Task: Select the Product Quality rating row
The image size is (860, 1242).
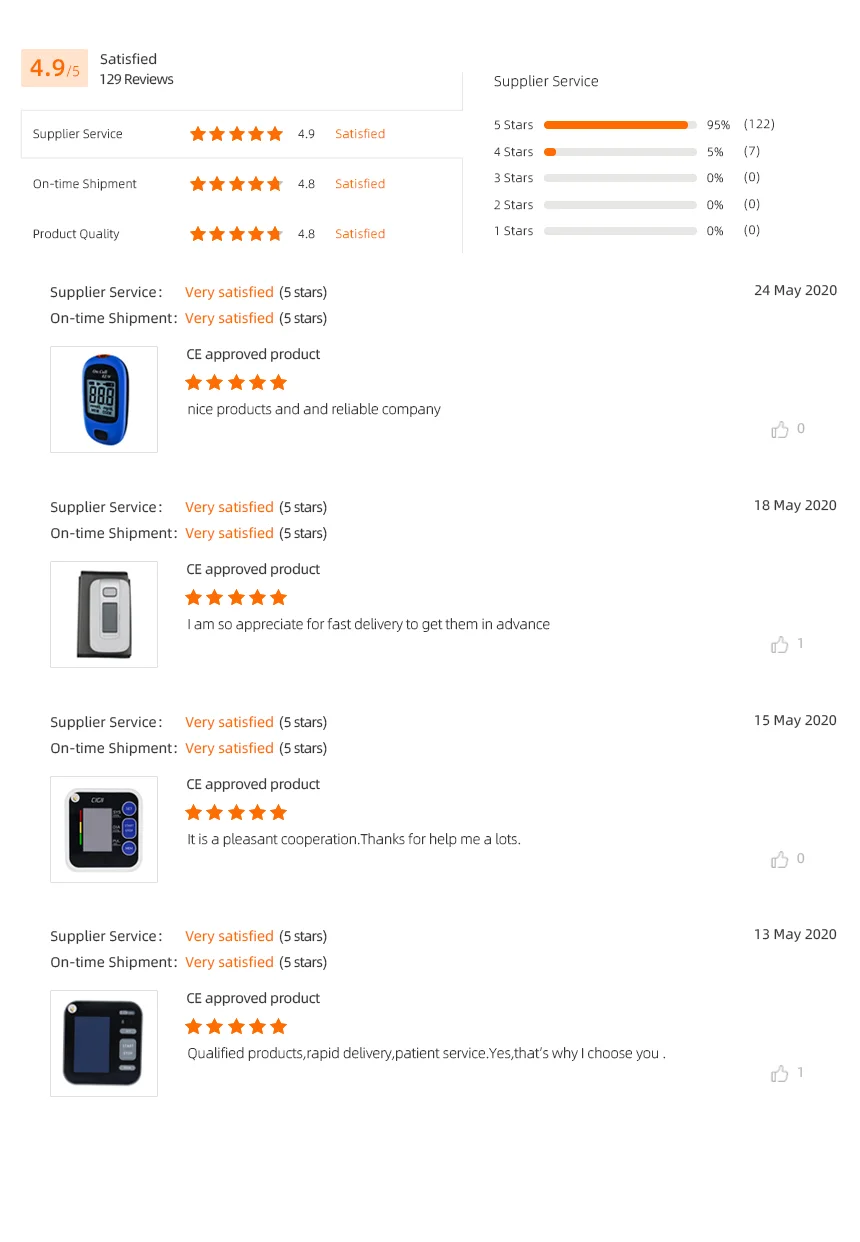Action: [76, 234]
